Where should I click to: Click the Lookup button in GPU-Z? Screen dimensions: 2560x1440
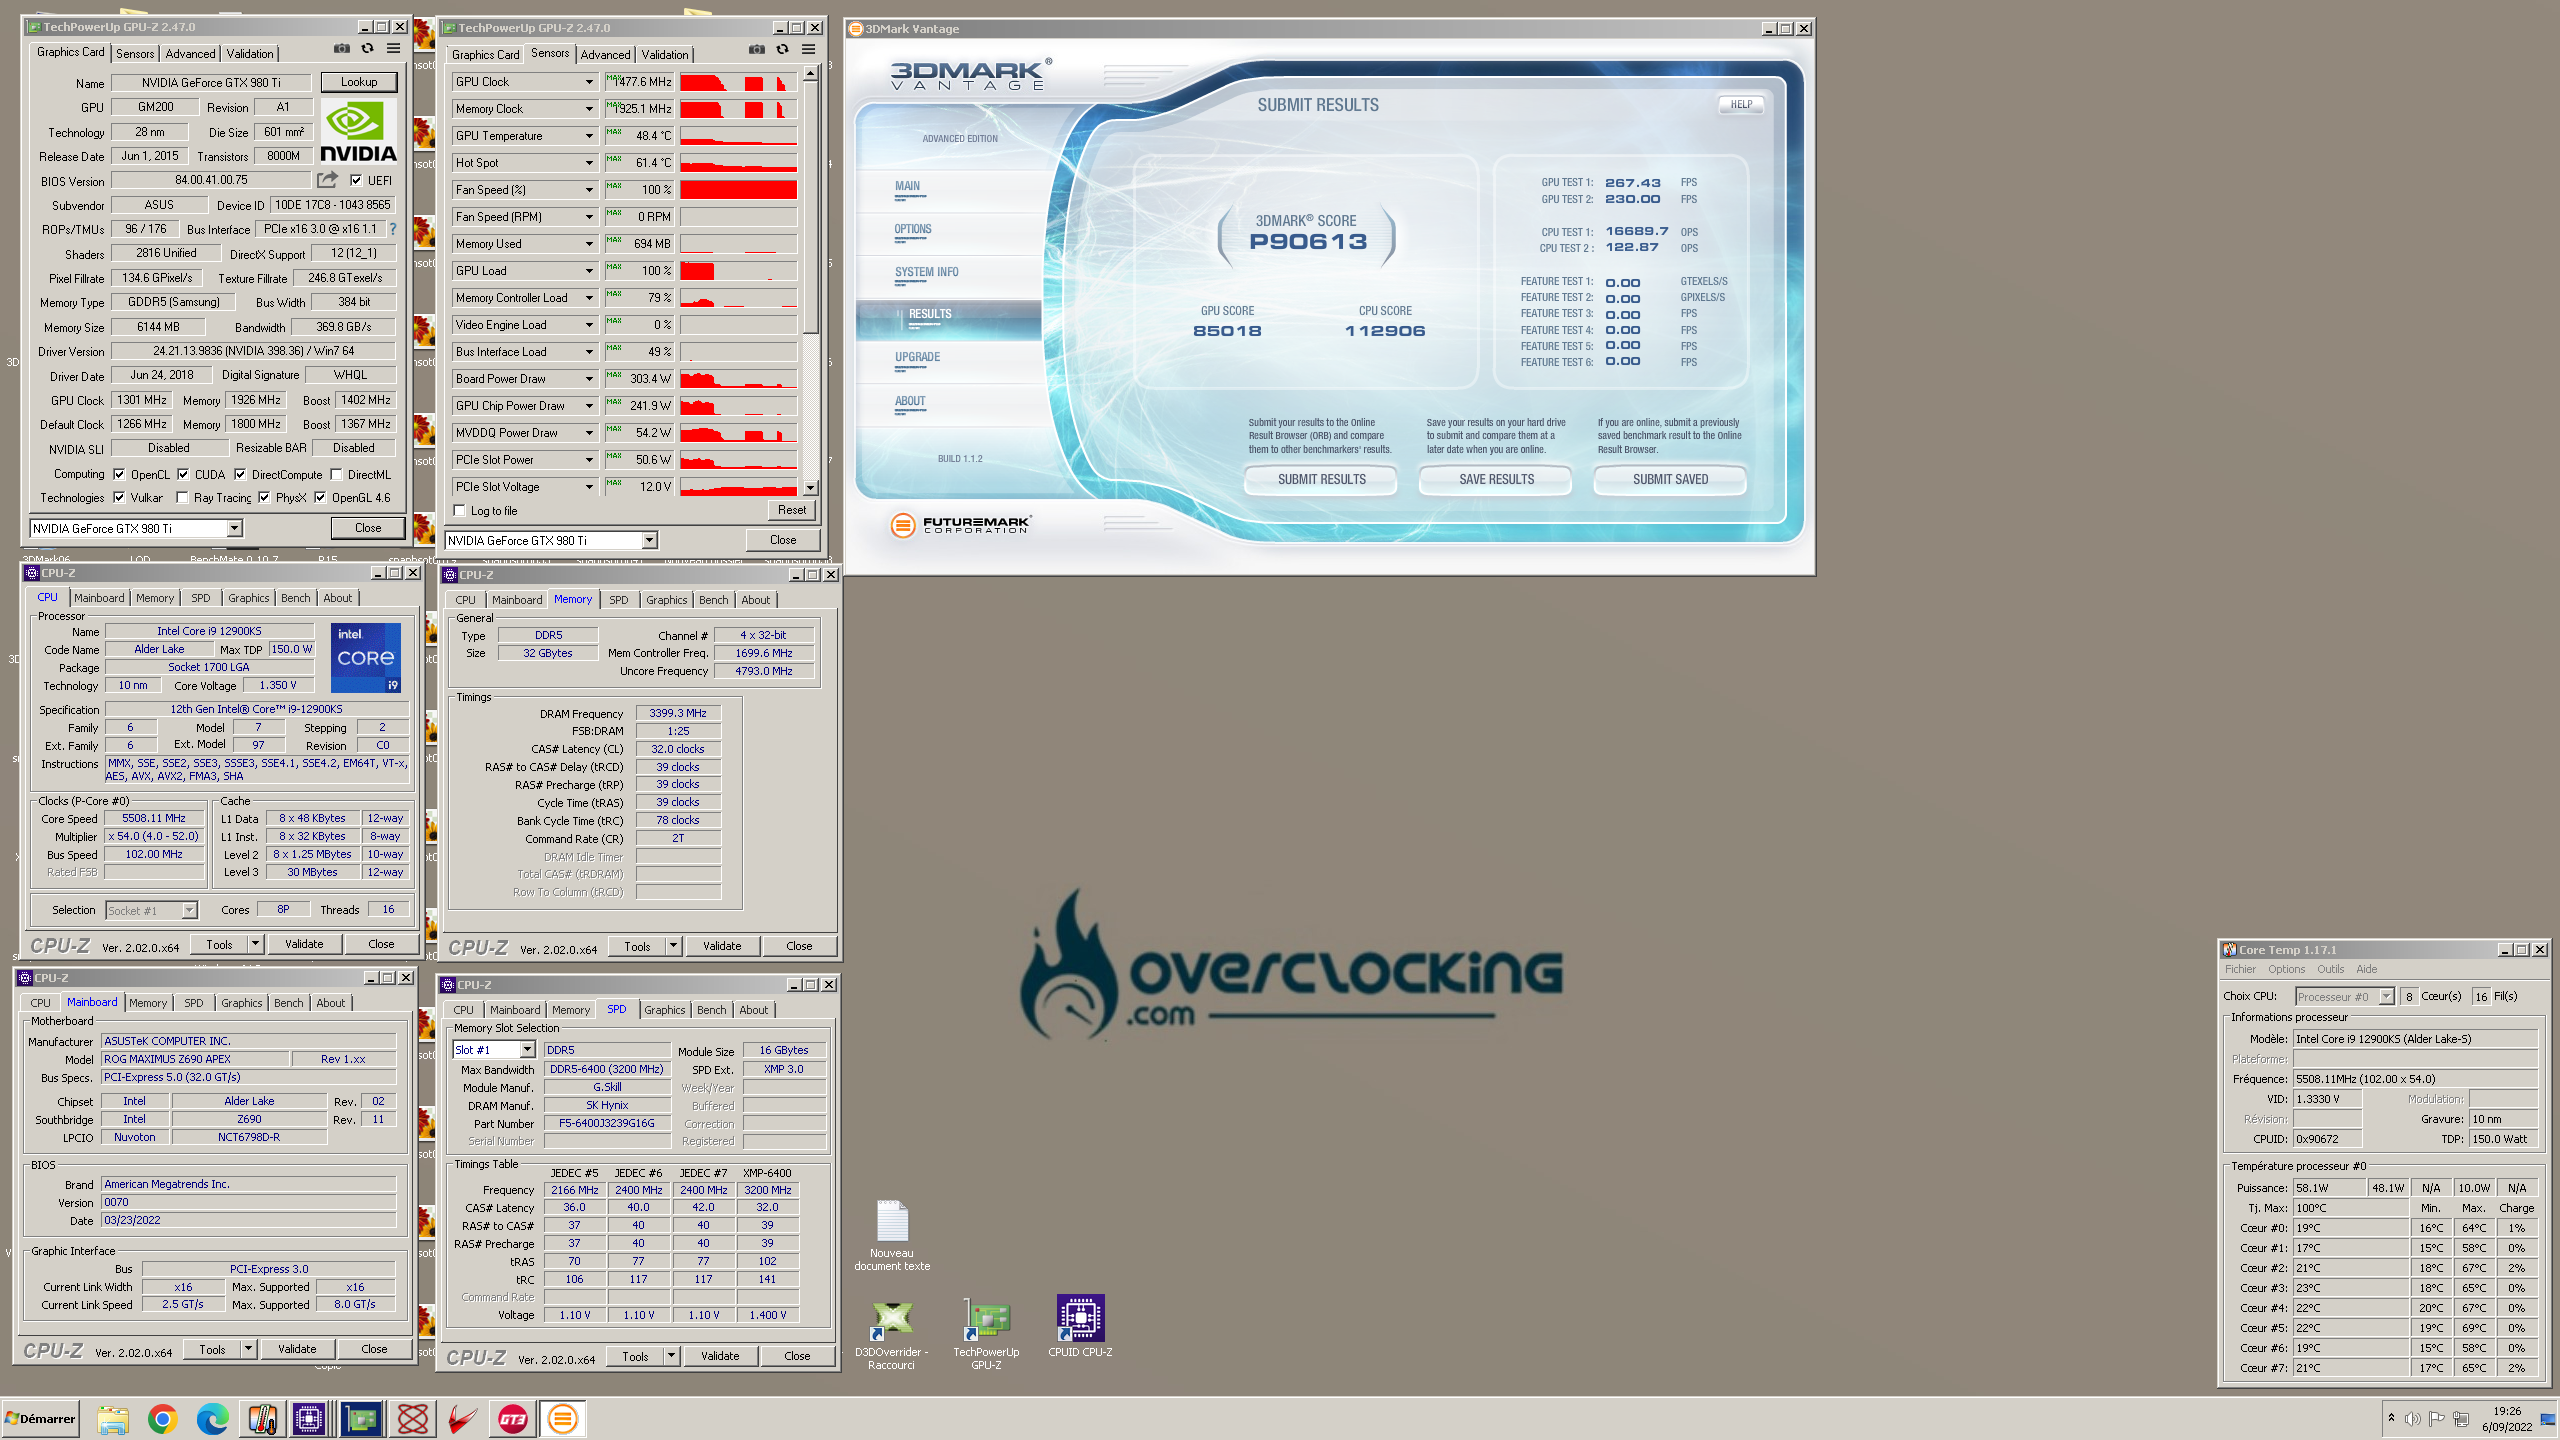359,82
